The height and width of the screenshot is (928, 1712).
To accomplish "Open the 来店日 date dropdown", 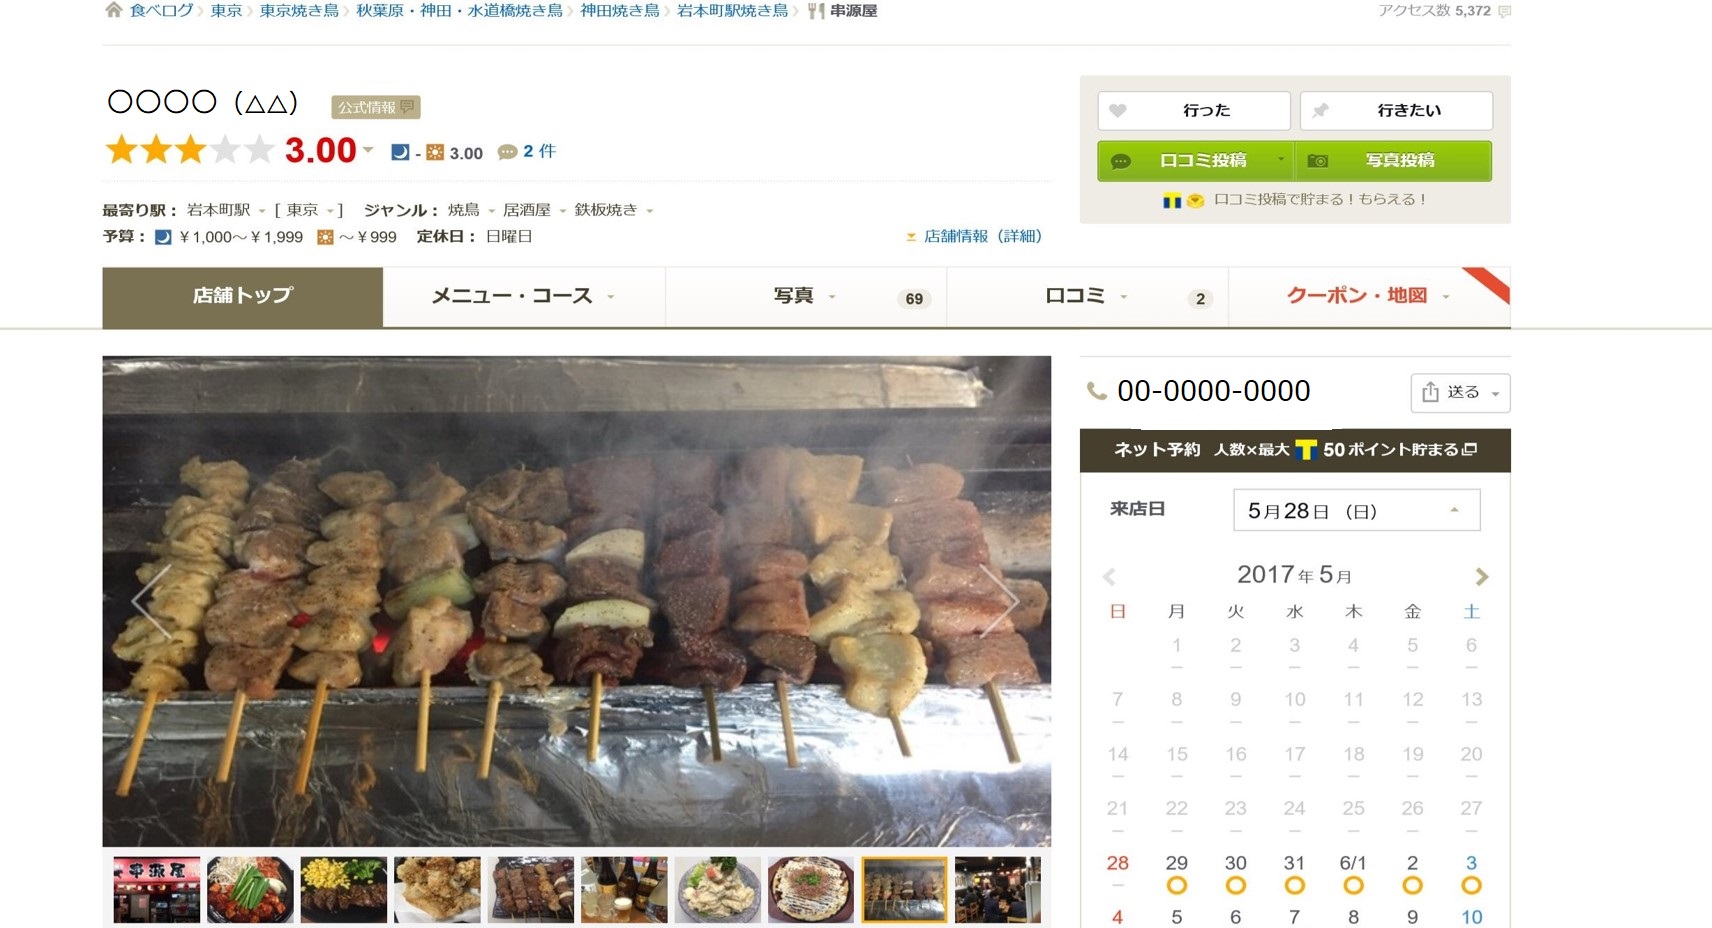I will [1356, 510].
